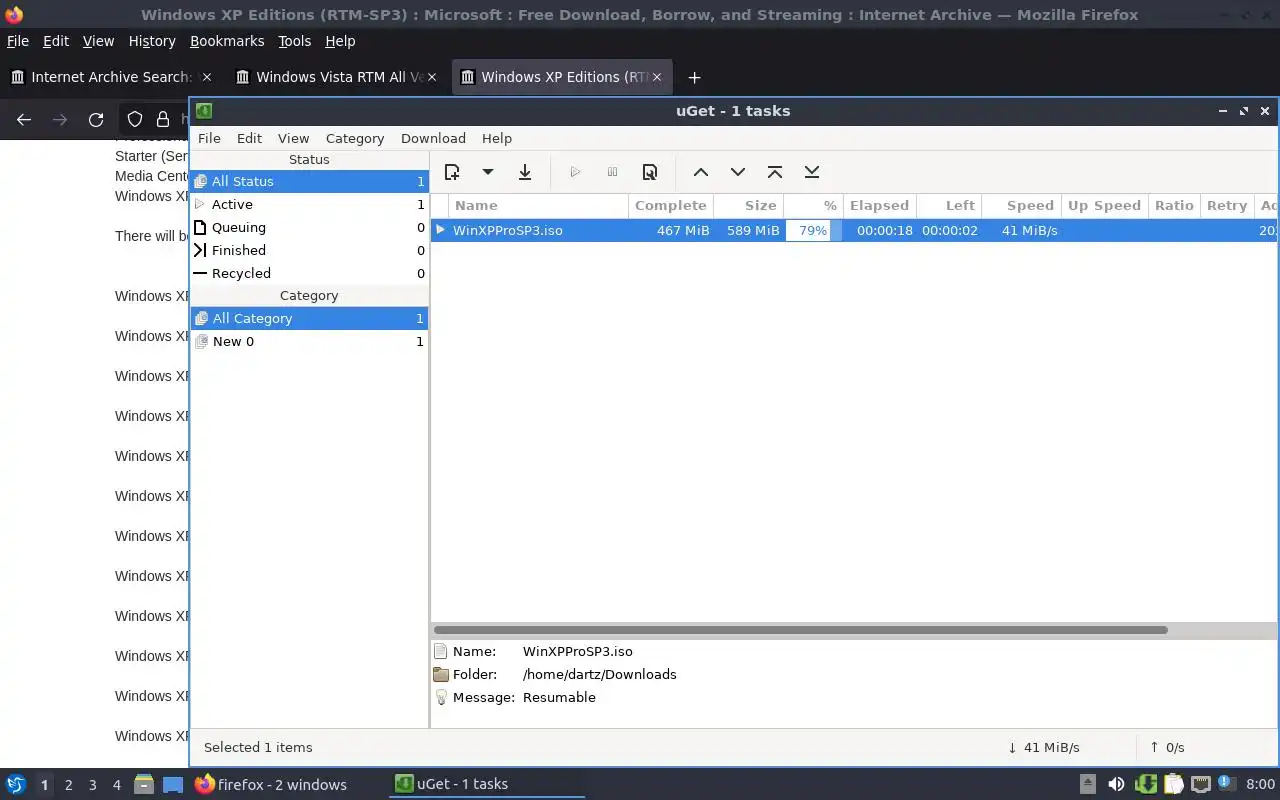Screen dimensions: 1280x800
Task: Click the start menu icon in taskbar
Action: pos(16,784)
